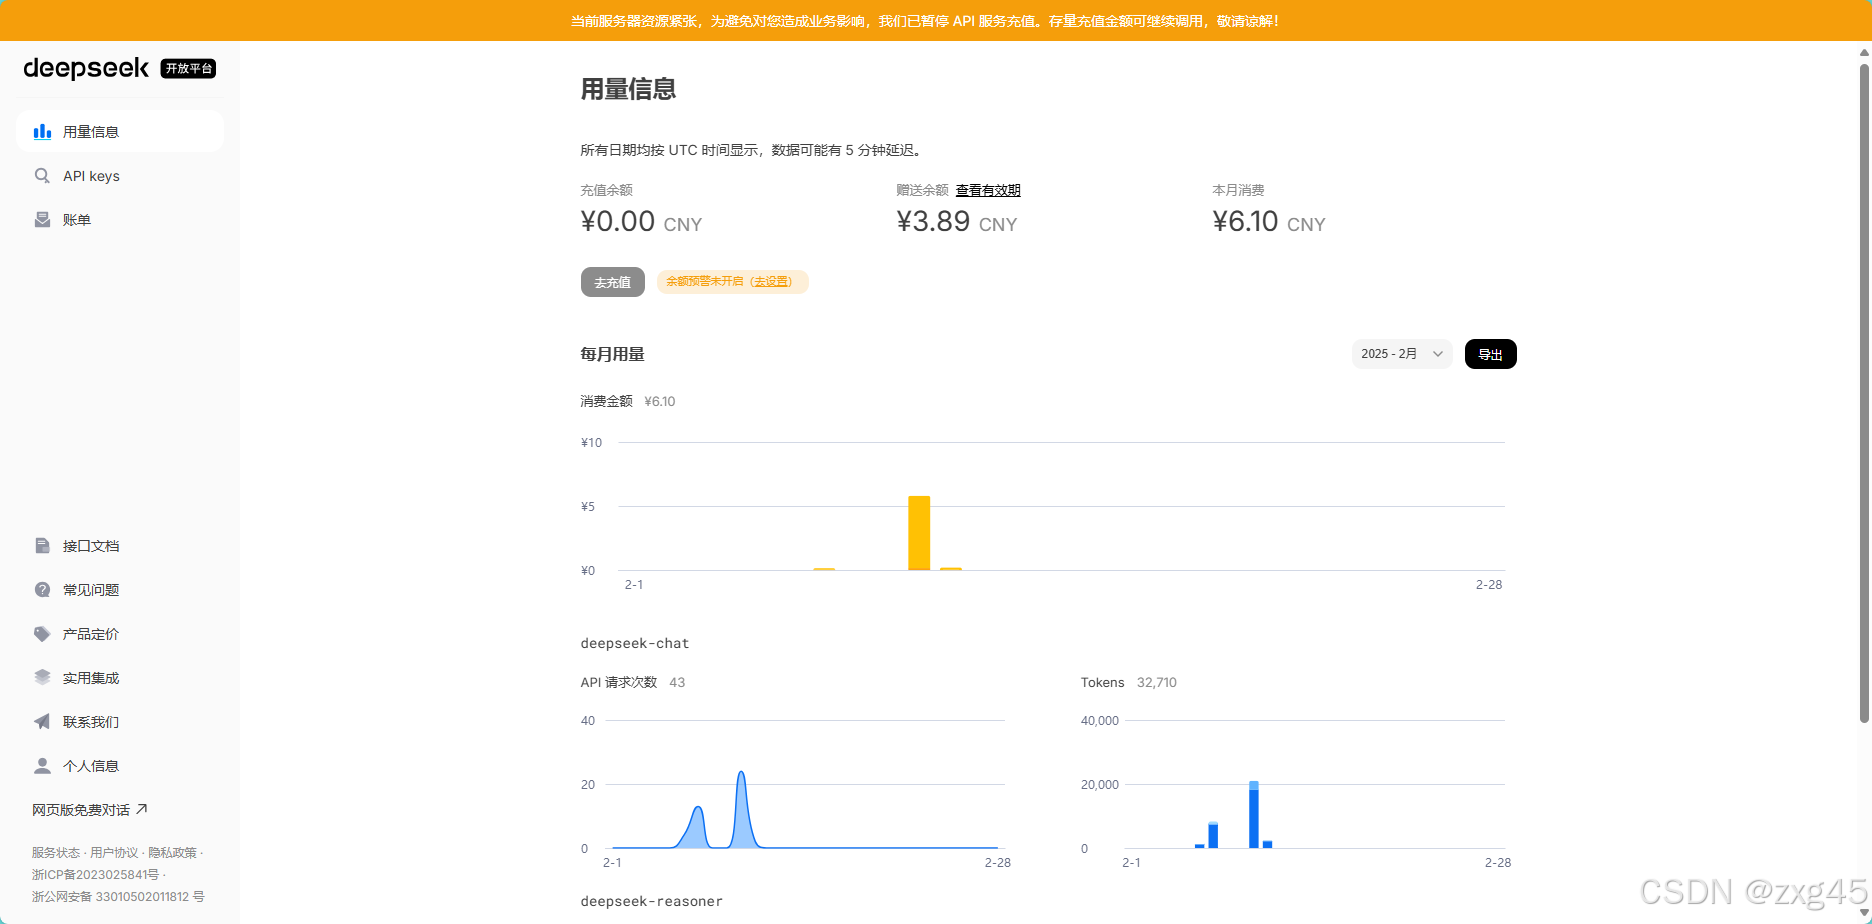
Task: Click the chevron in the month selector
Action: click(1438, 354)
